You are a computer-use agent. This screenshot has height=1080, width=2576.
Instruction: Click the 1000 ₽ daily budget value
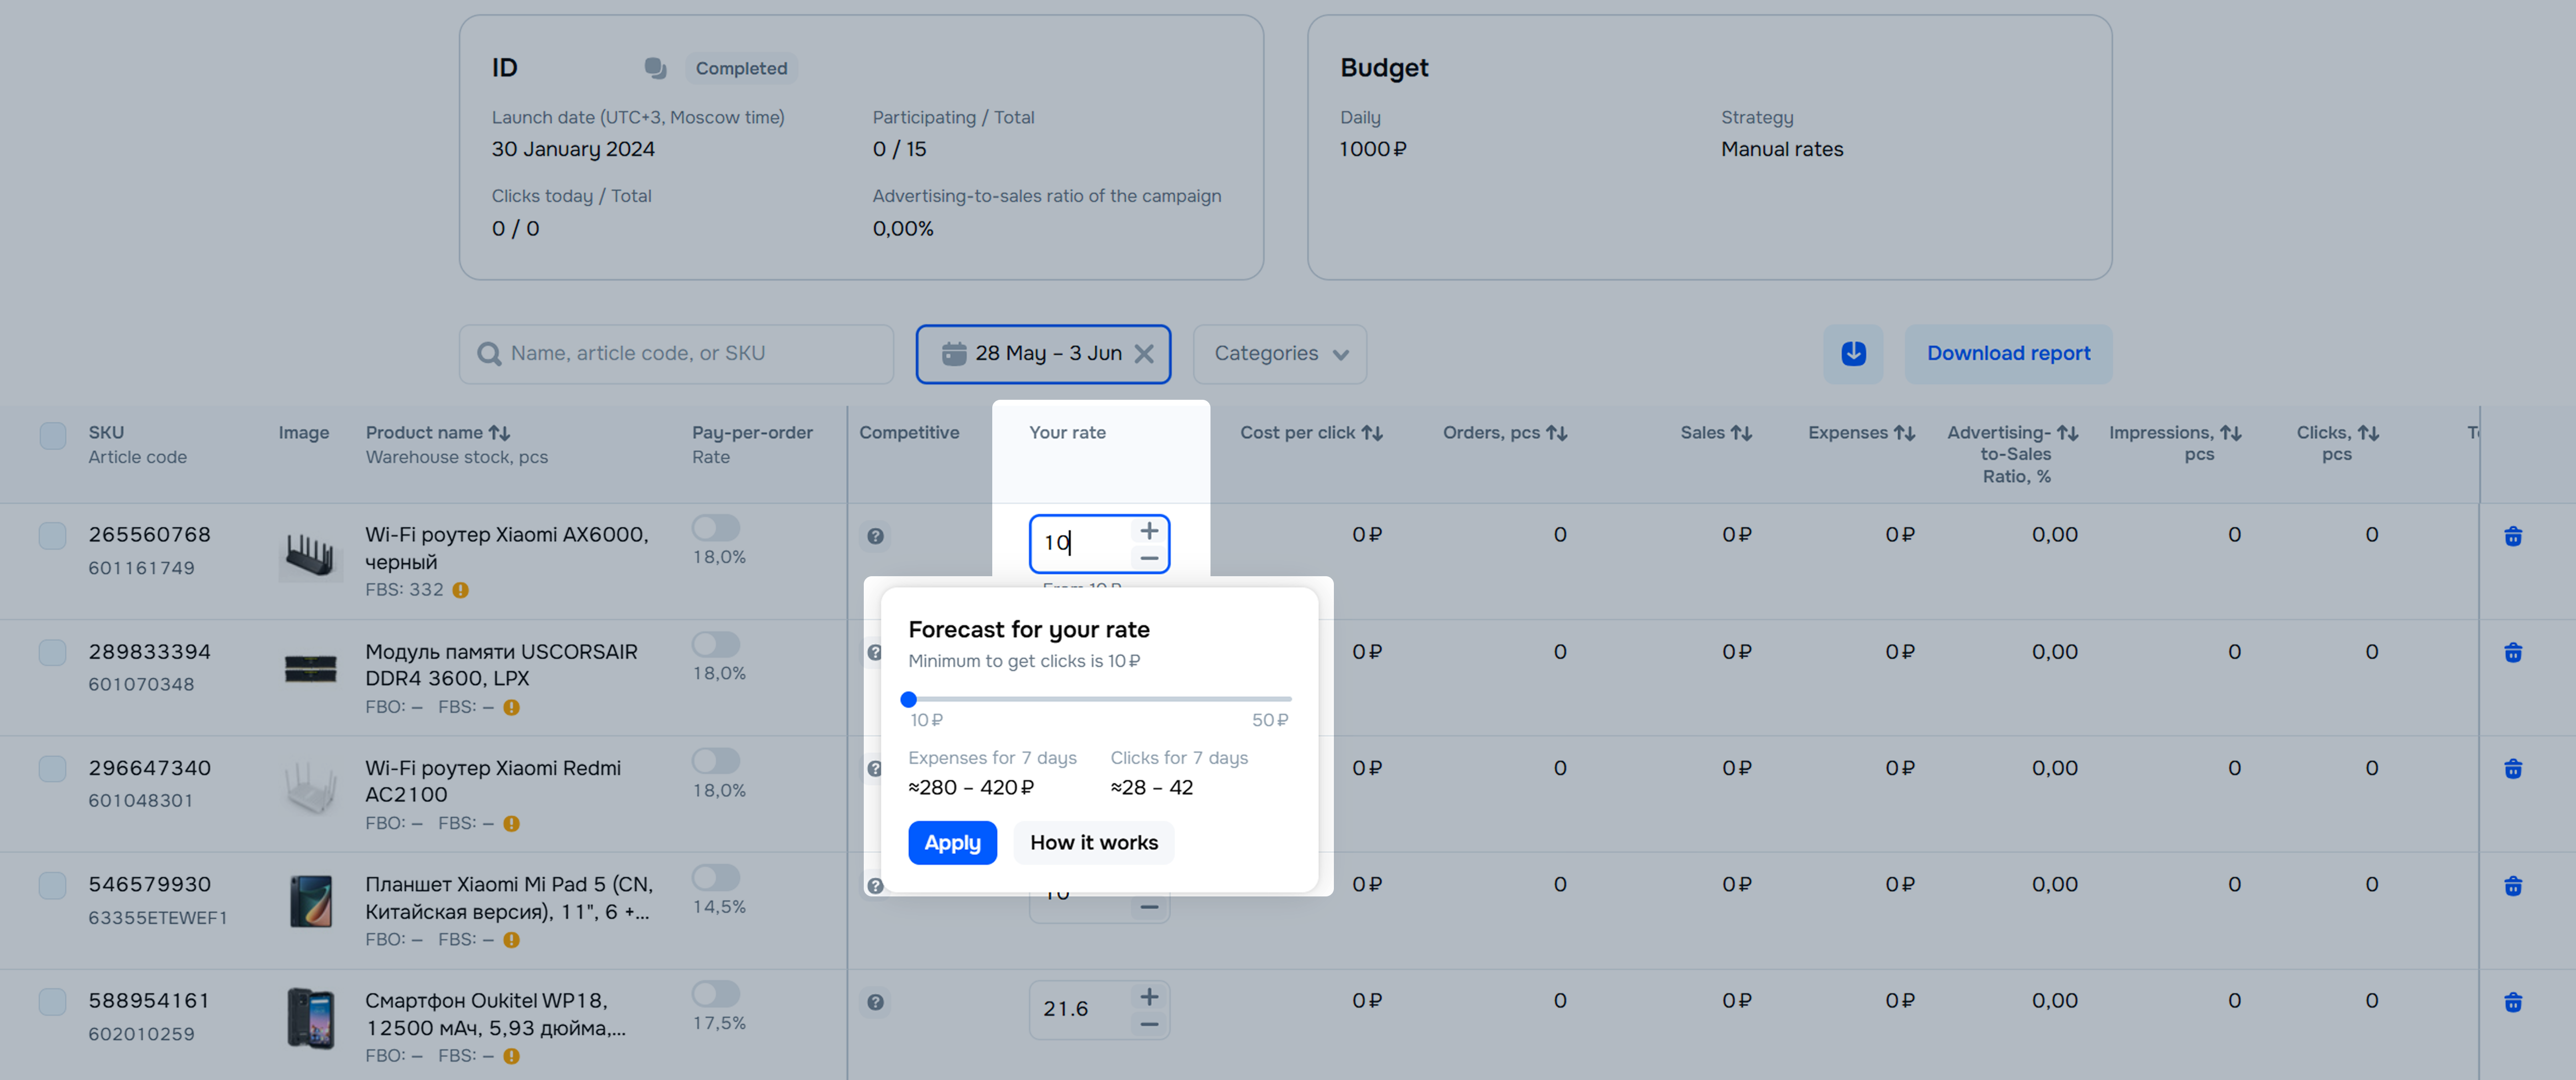coord(1372,149)
